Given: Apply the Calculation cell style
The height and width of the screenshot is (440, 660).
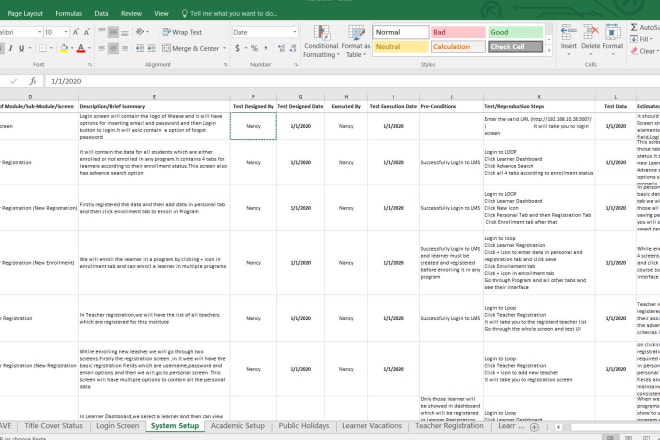Looking at the screenshot, I should [x=458, y=47].
